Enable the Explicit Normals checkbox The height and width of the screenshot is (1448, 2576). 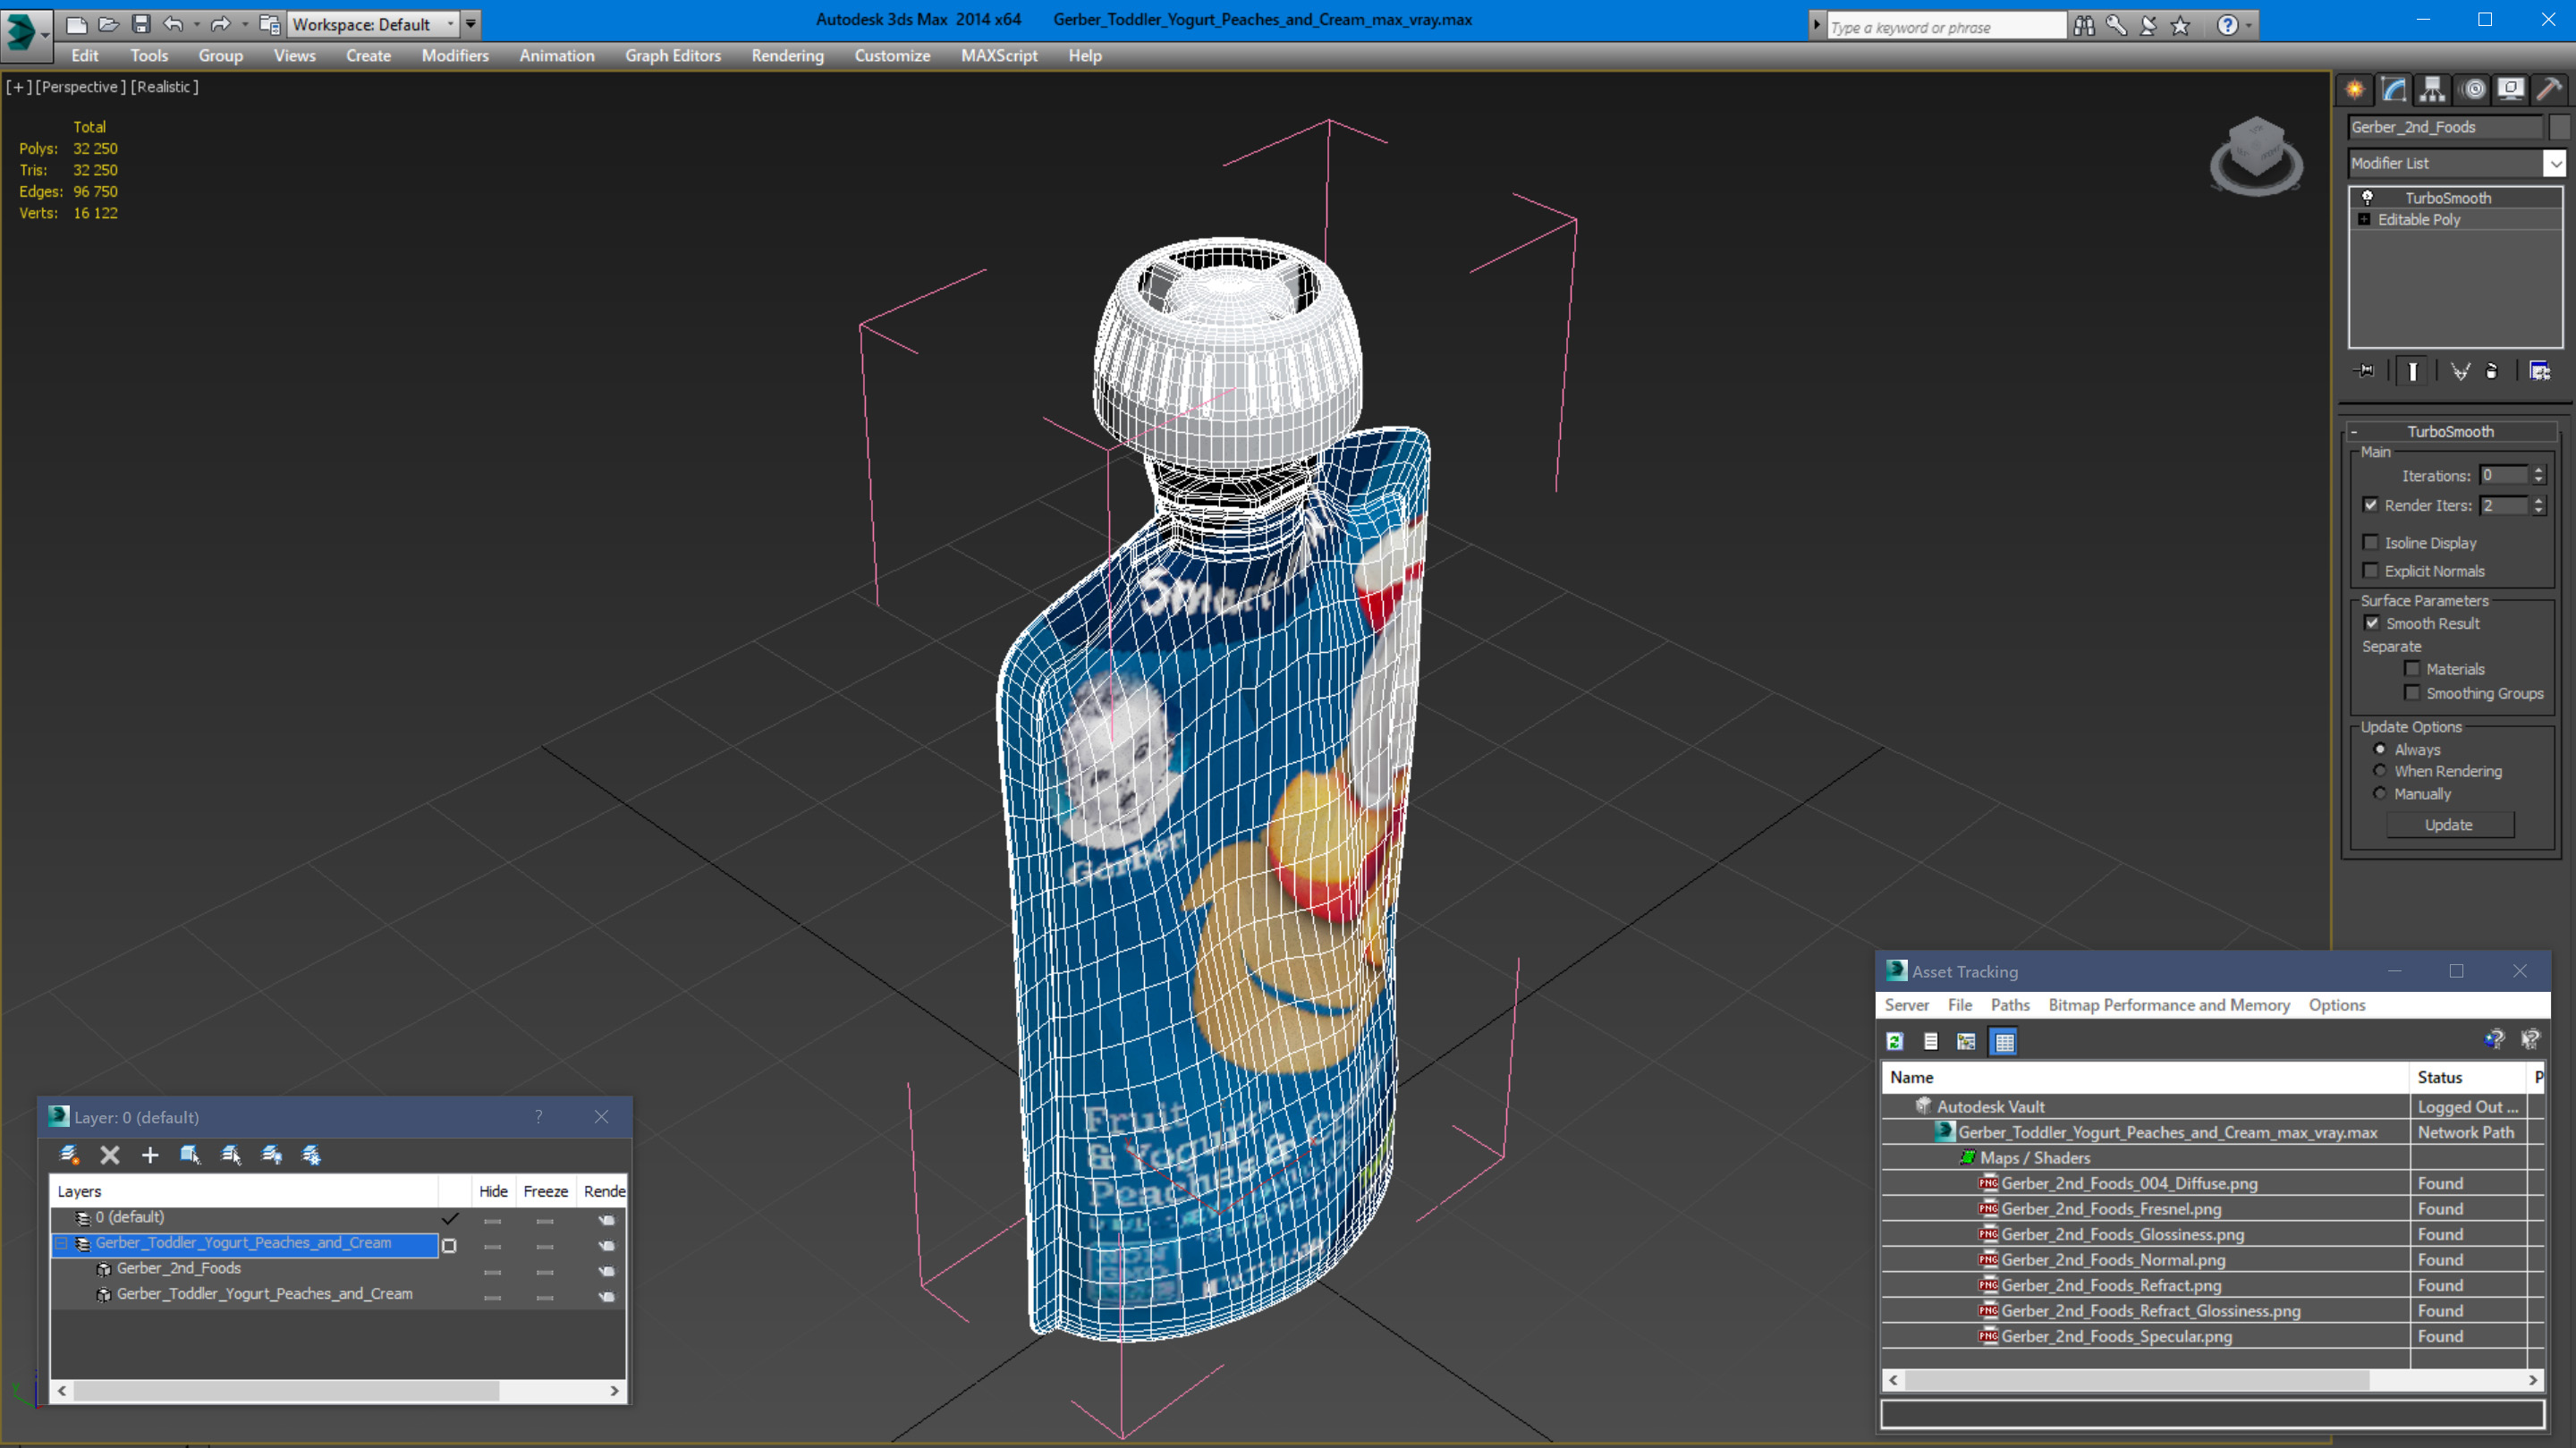click(x=2370, y=570)
